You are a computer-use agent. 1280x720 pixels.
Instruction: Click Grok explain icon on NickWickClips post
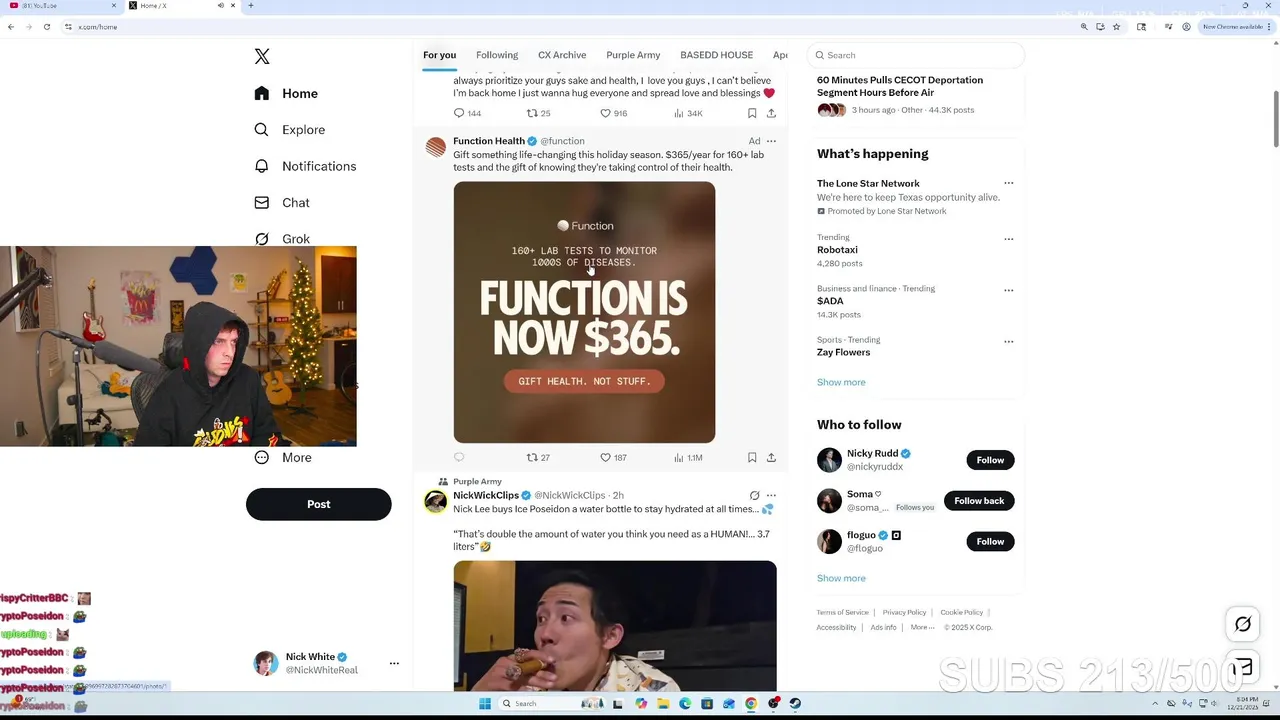coord(754,495)
